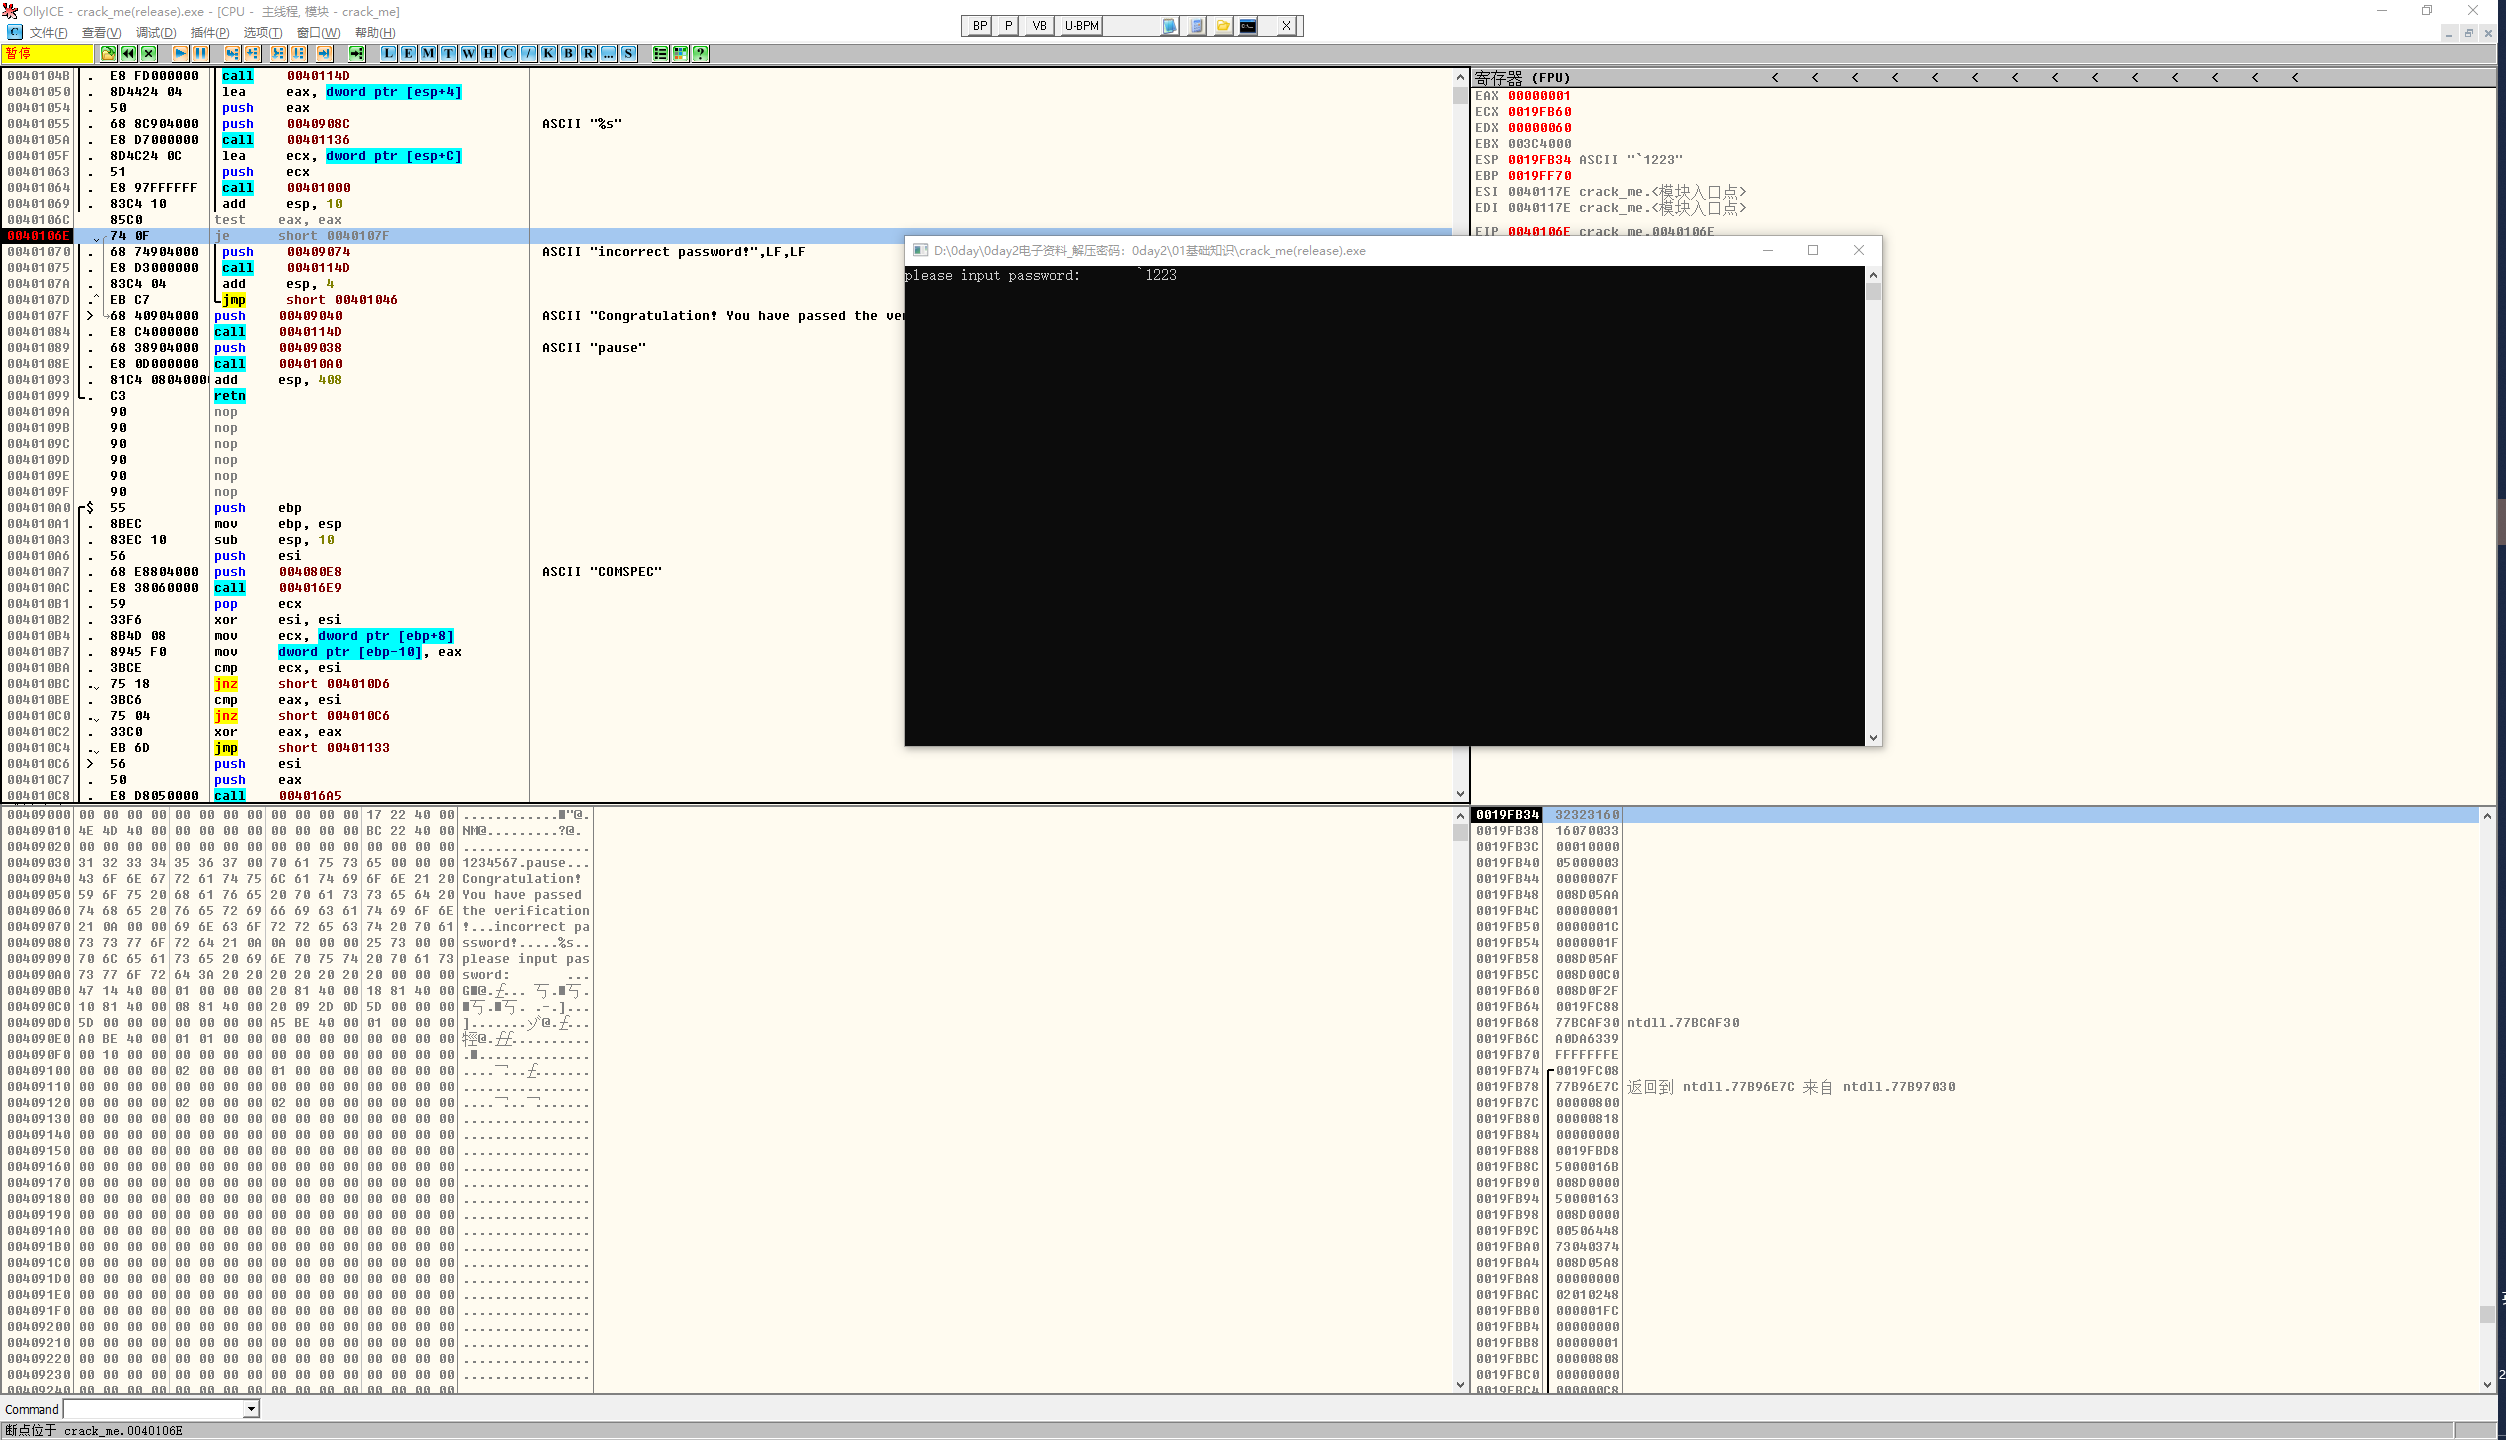Viewport: 2506px width, 1440px height.
Task: Click the Step into toolbar icon
Action: [232, 53]
